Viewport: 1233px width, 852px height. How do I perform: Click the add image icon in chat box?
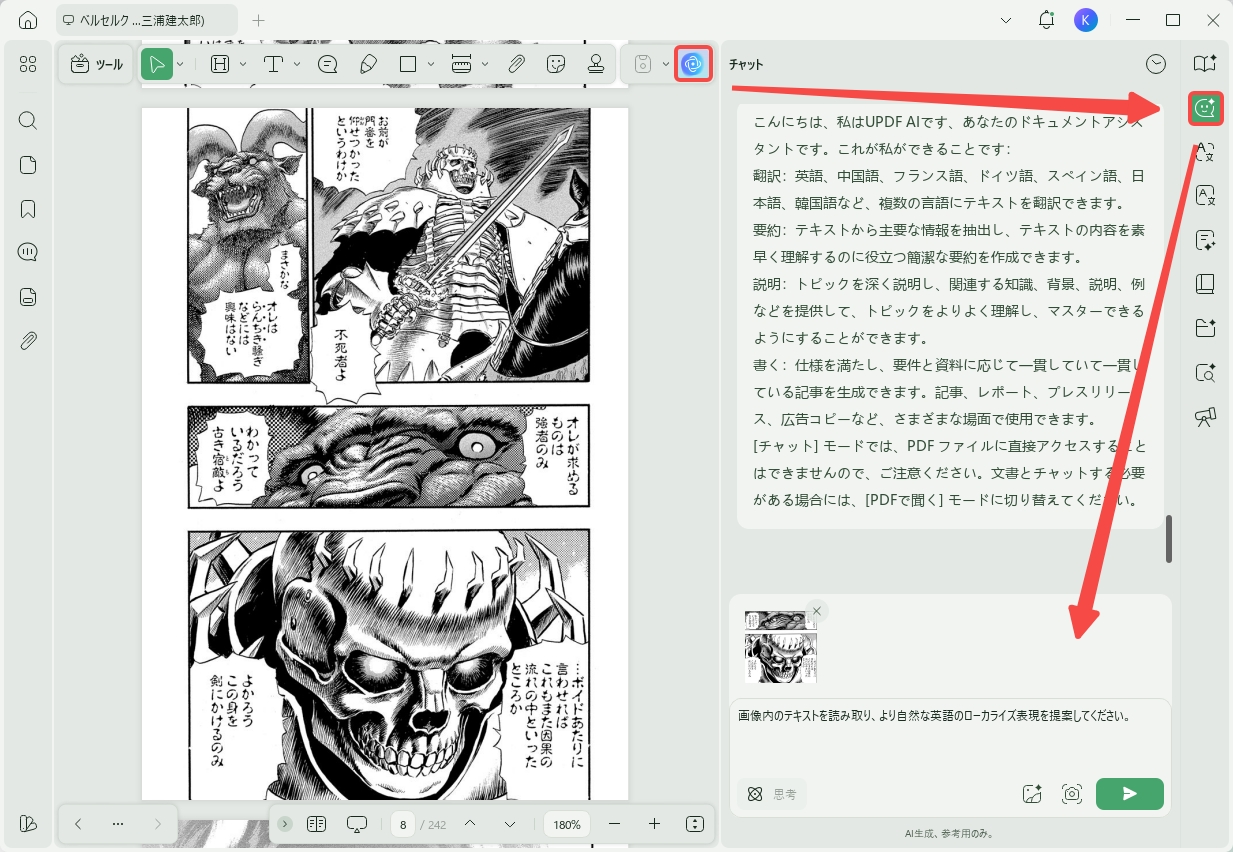[1033, 793]
